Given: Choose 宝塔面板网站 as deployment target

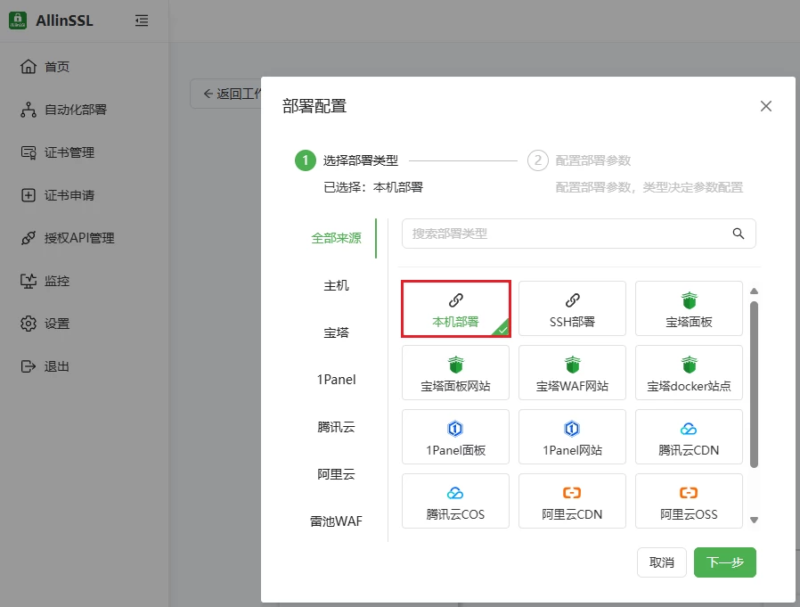Looking at the screenshot, I should pos(455,372).
